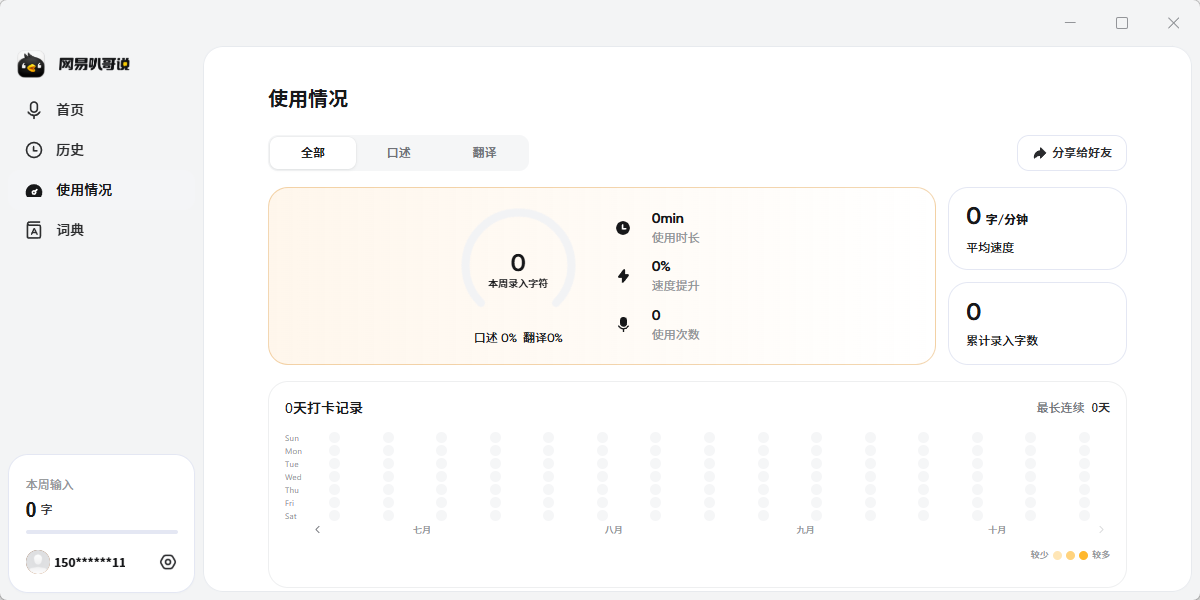Switch to the 口述 tab
Viewport: 1200px width, 600px height.
[399, 153]
